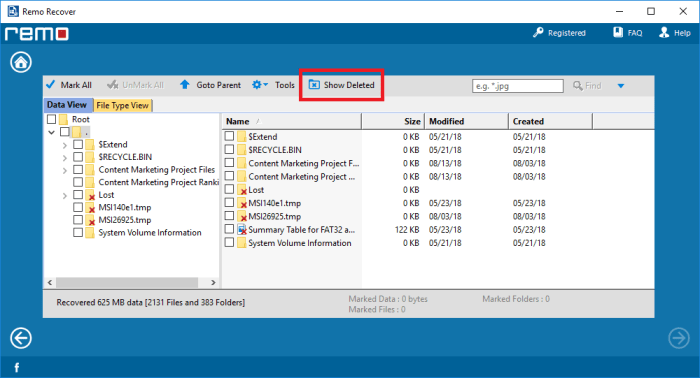700x378 pixels.
Task: Expand the $Extend tree node
Action: coord(65,145)
